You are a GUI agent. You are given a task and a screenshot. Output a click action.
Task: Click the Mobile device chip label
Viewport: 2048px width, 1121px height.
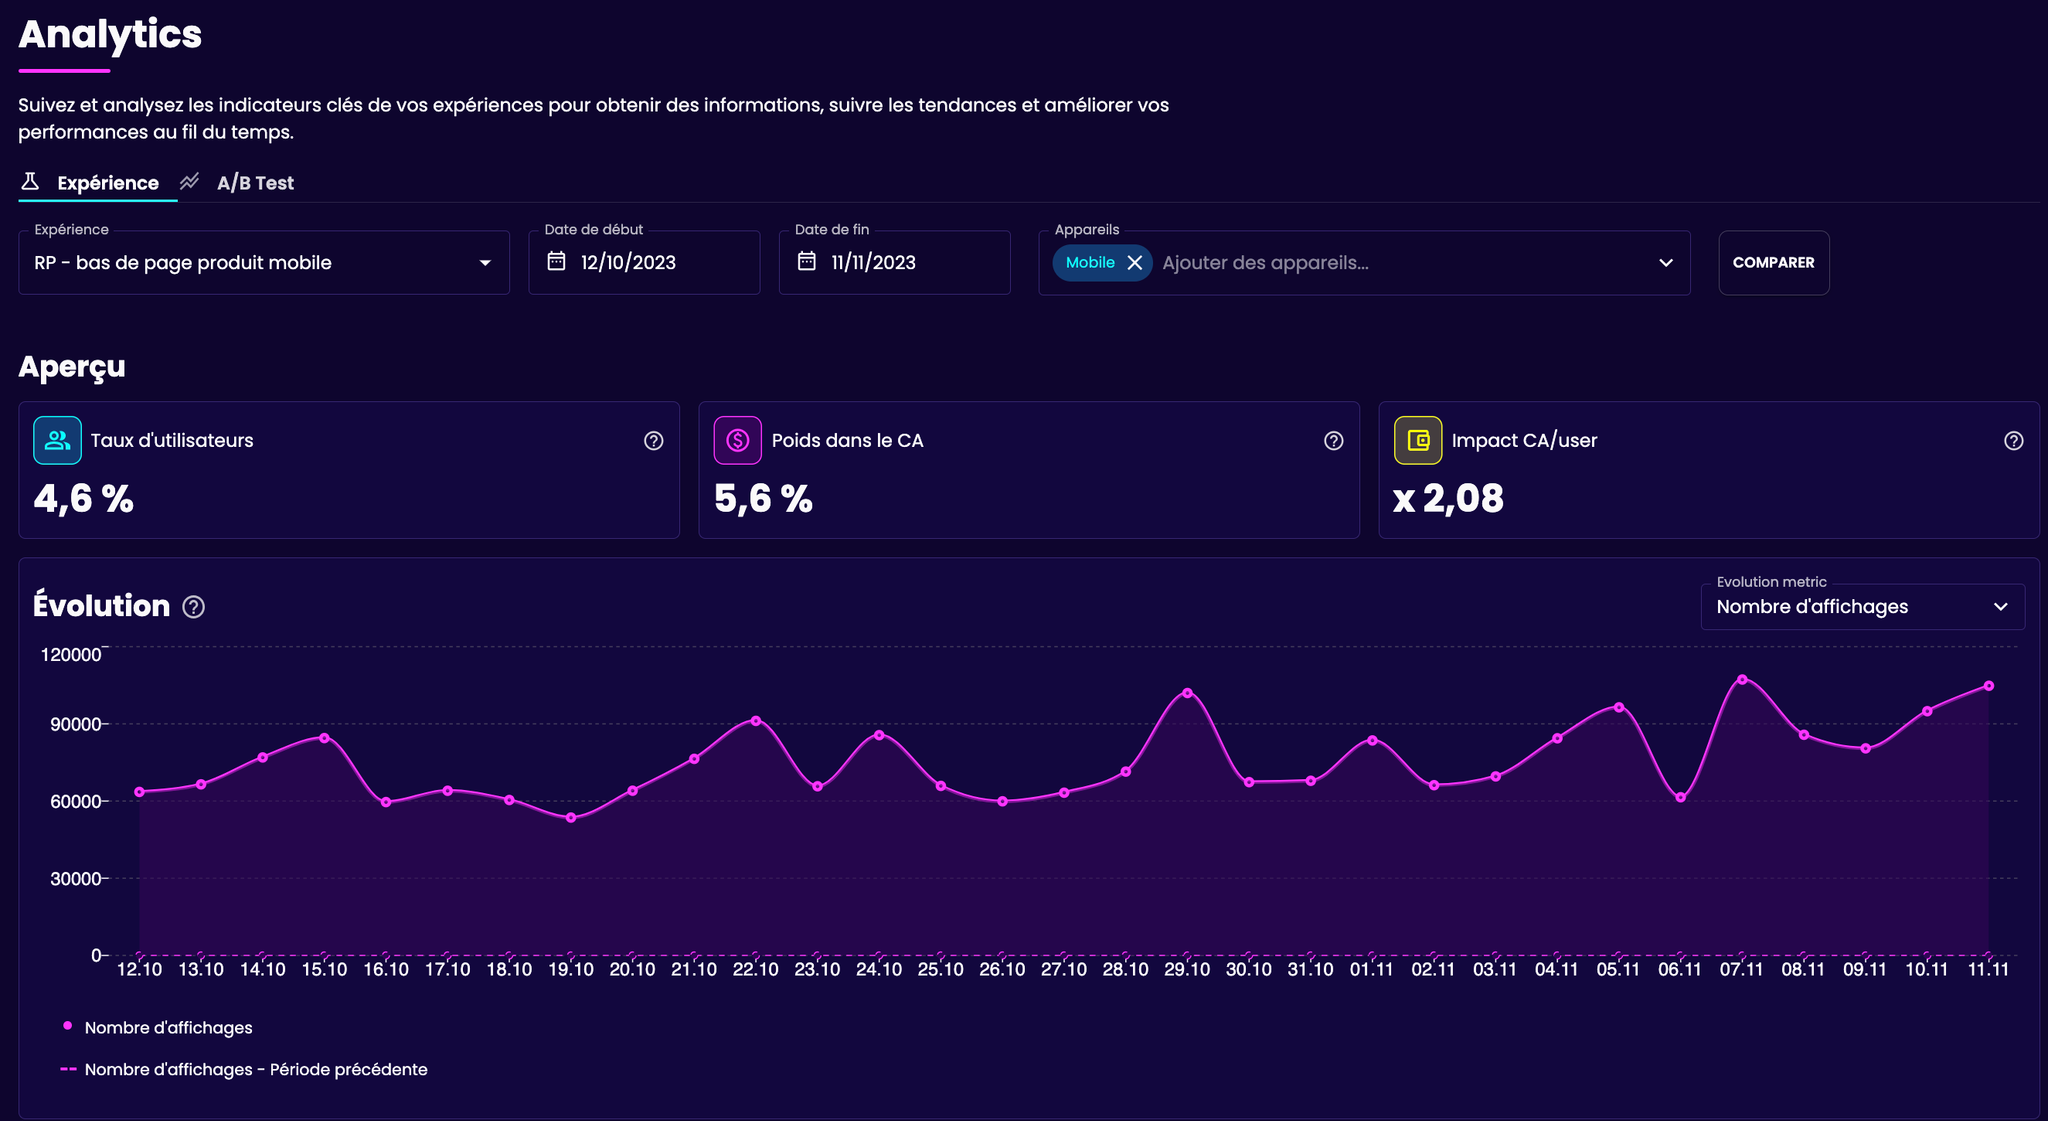(x=1090, y=263)
